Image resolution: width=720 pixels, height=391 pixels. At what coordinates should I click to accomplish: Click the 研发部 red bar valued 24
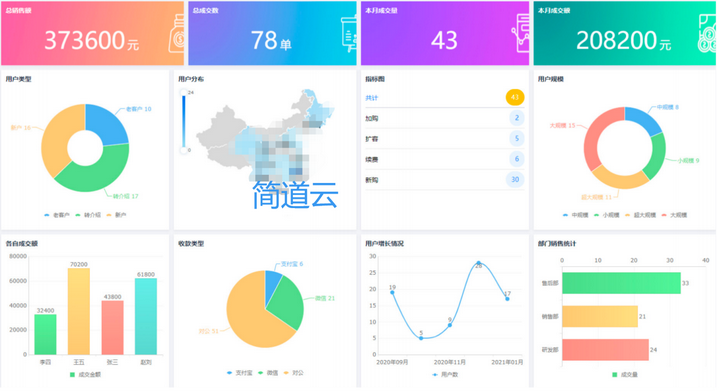pyautogui.click(x=605, y=350)
